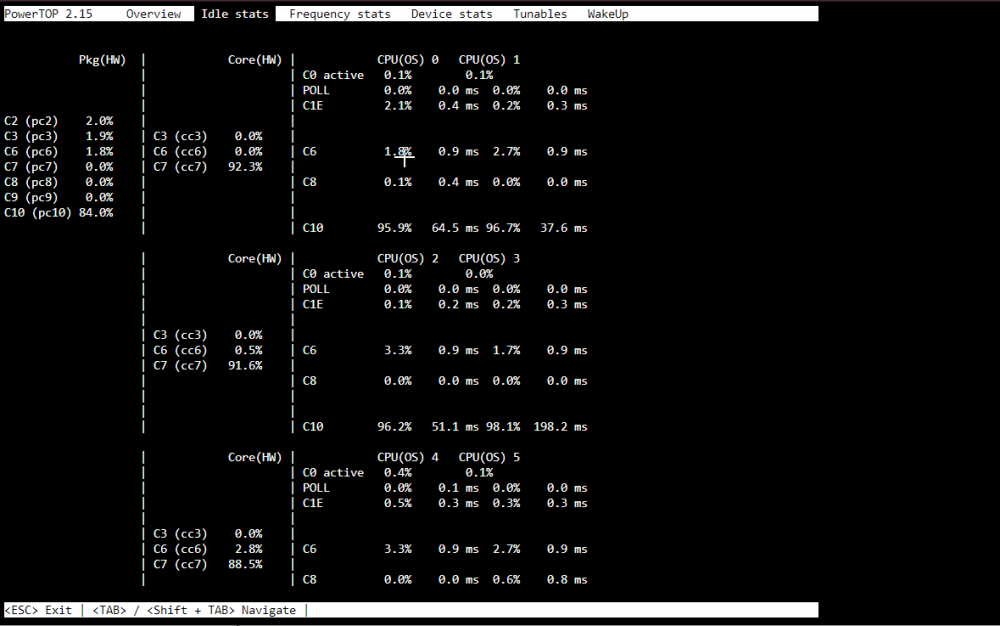Select the 51.1 ms C10 duration
Screen dimensions: 1000x626
click(455, 427)
